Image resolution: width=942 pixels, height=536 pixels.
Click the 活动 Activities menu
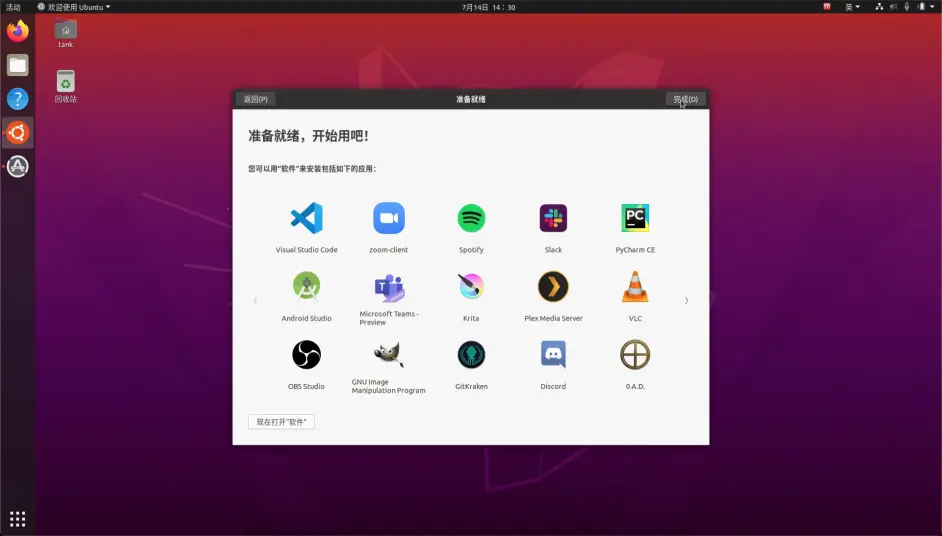click(x=13, y=7)
